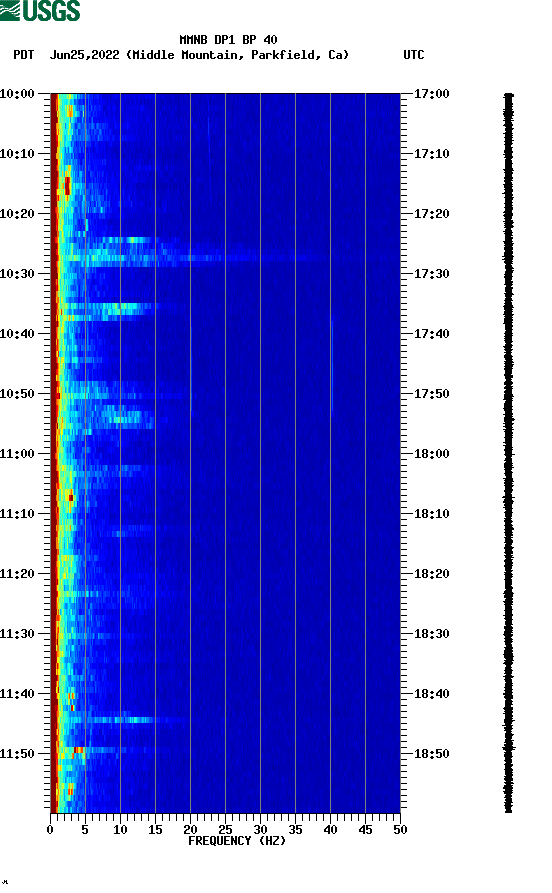The image size is (552, 893).
Task: Click the 10:20 PDT time label
Action: [17, 214]
